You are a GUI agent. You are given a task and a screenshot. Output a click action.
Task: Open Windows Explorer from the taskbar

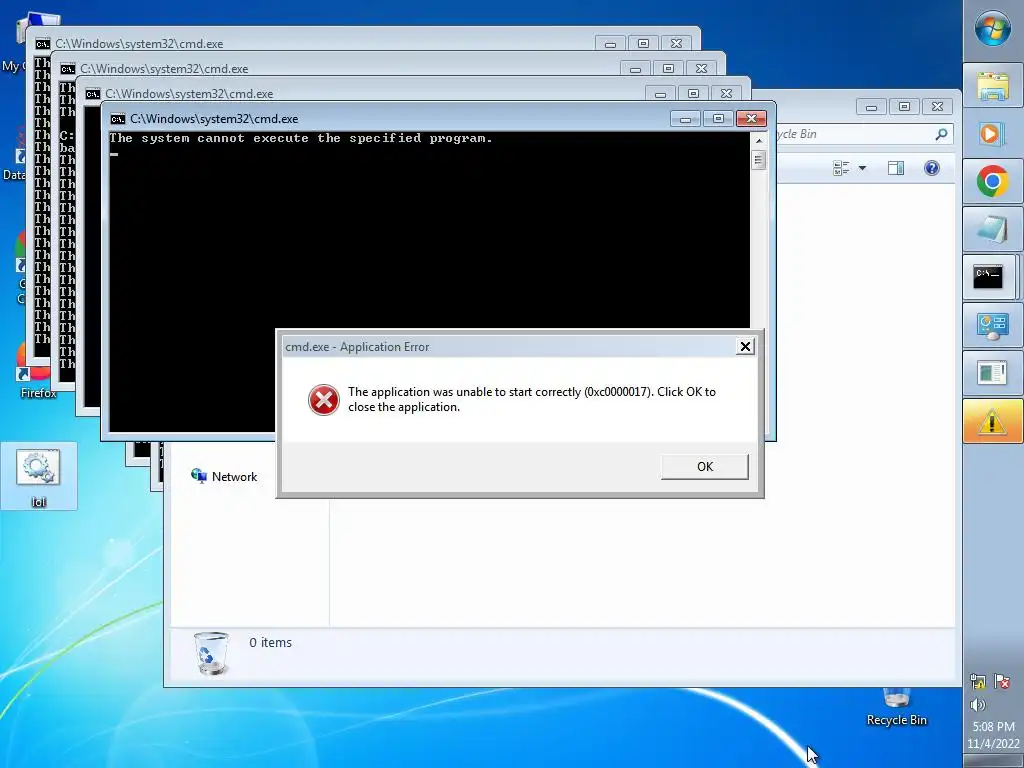click(992, 86)
